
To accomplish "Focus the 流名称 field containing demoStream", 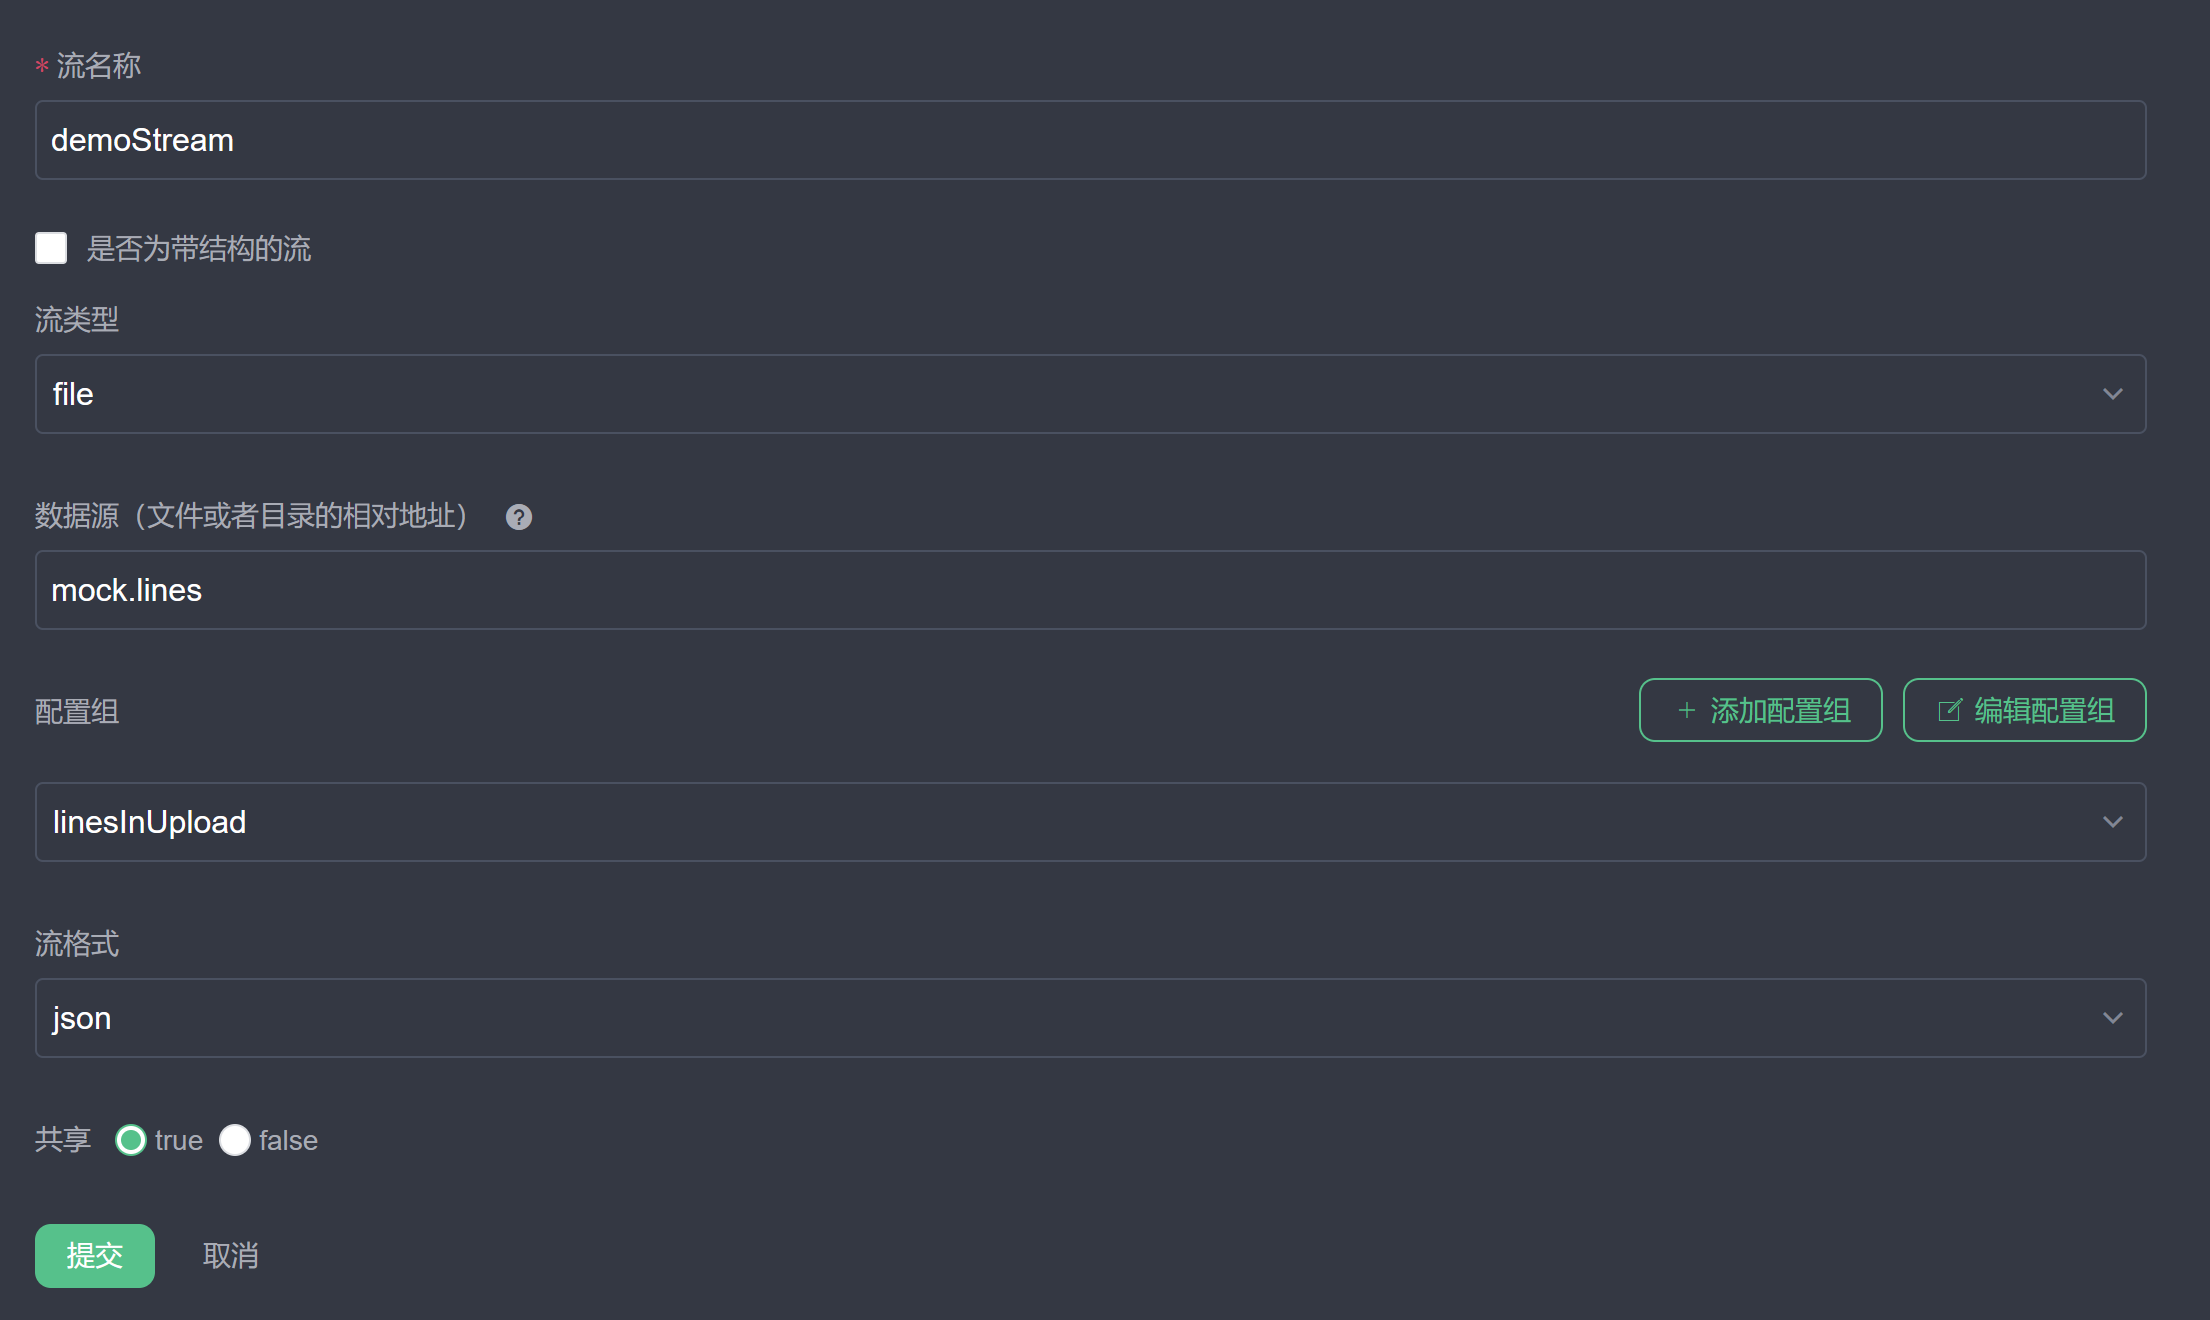I will [x=1090, y=140].
